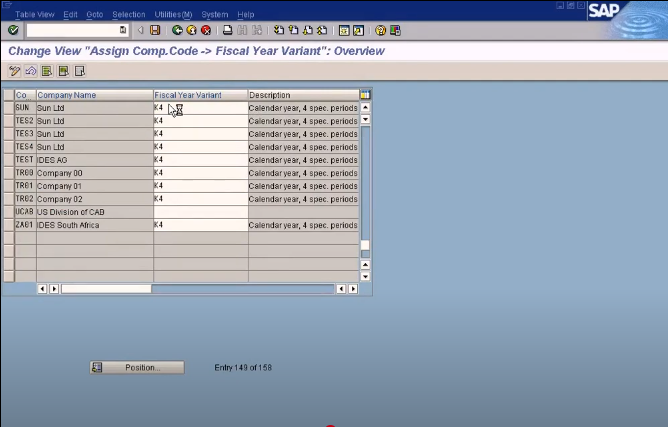
Task: Jump to first page icon
Action: click(279, 30)
